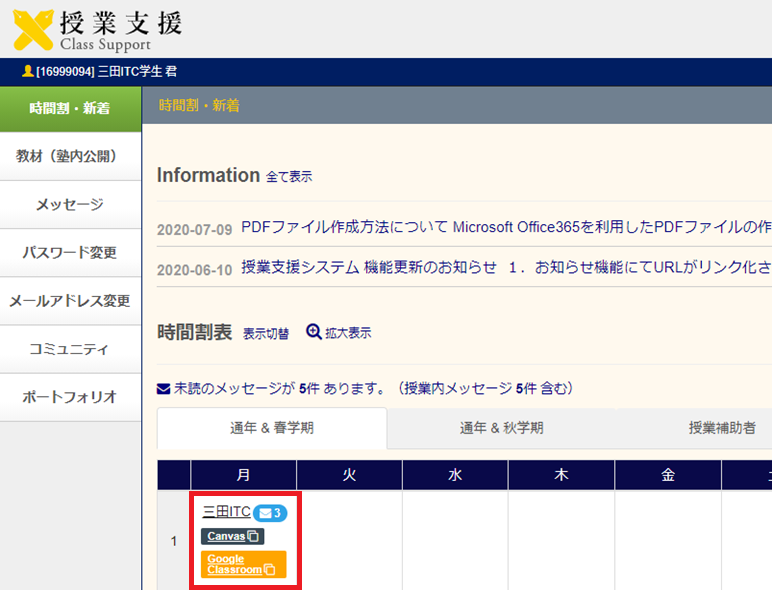Click the Class Support pencil logo
Screen dimensions: 772x590
point(32,29)
